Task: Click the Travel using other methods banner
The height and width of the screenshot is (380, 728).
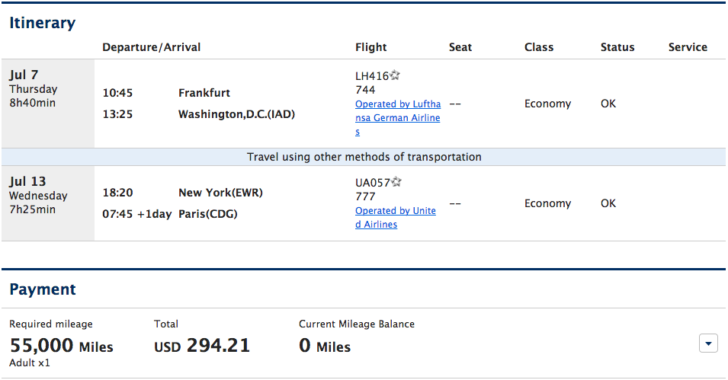Action: [364, 157]
